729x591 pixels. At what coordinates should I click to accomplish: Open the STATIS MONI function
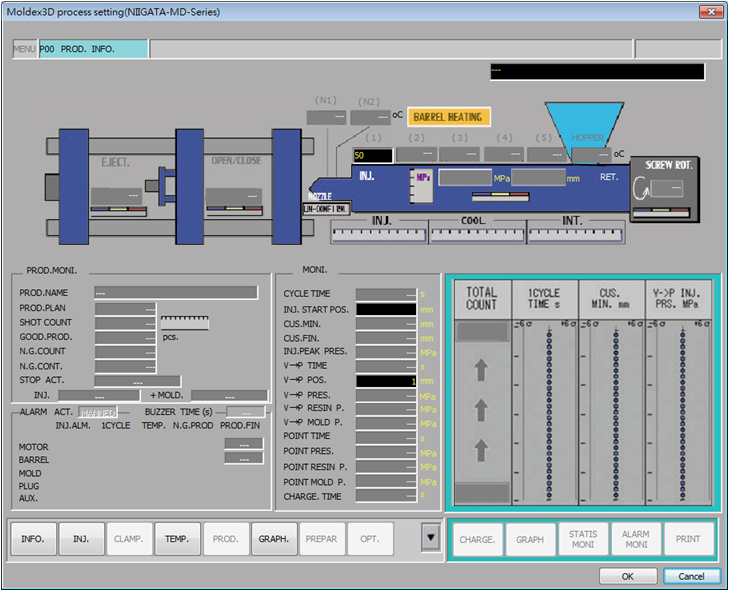tap(583, 539)
